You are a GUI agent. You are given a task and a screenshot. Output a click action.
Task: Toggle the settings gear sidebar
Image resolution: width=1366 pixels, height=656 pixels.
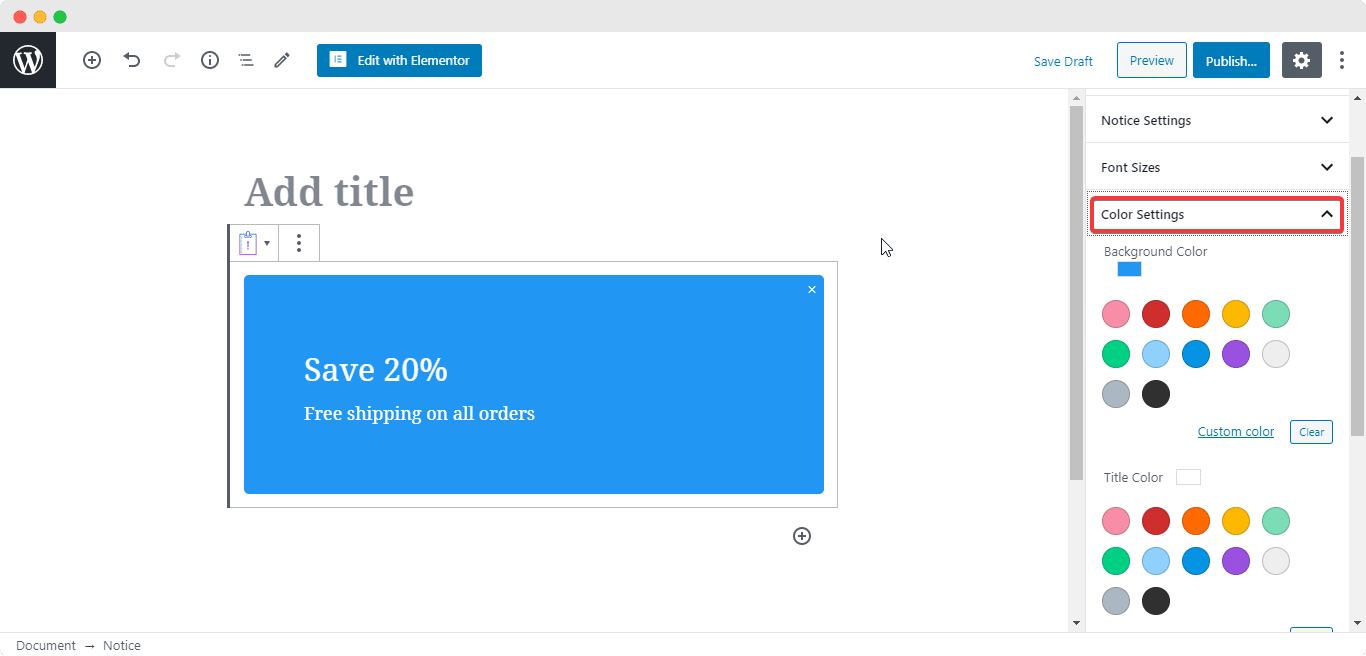1301,60
